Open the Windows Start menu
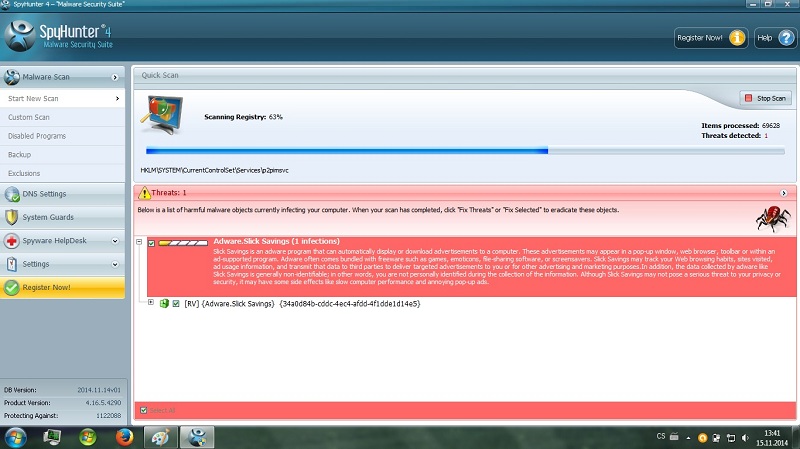800x449 pixels. (x=15, y=437)
